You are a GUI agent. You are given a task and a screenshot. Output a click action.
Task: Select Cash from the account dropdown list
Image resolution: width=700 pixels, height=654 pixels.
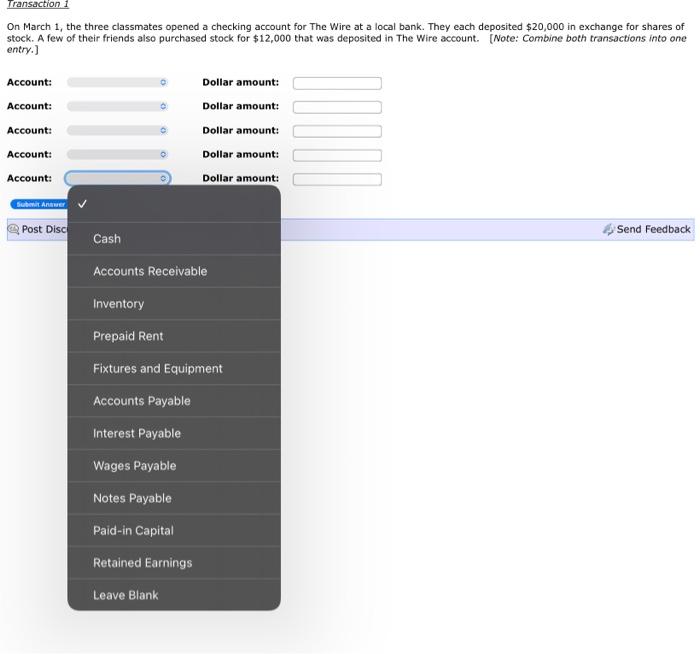pos(174,239)
